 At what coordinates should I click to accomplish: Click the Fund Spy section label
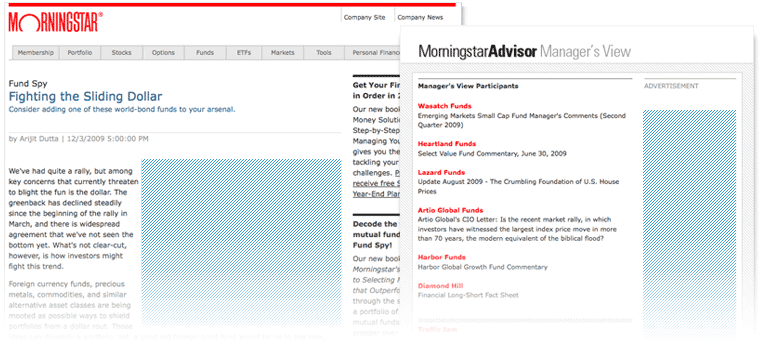28,83
